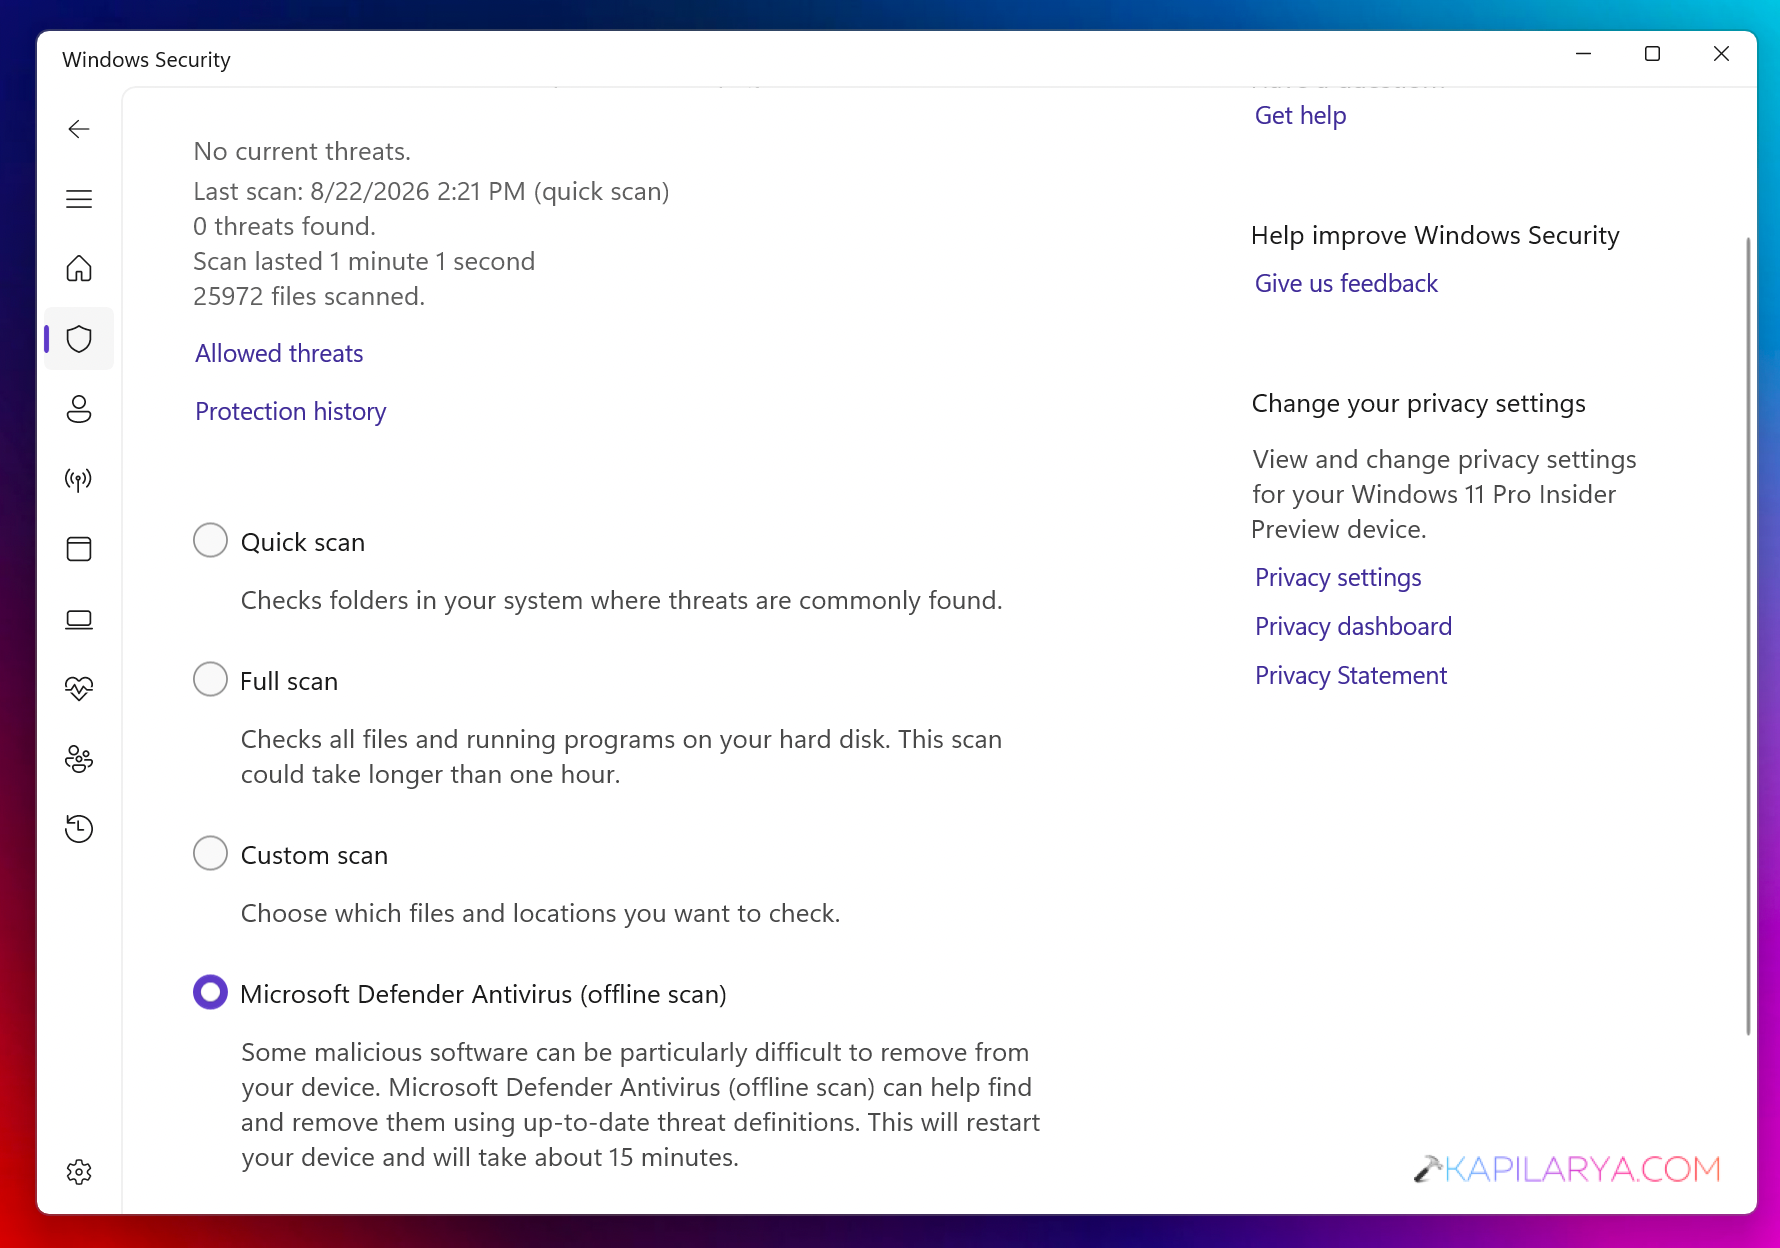Open Device performance & health heart icon
The width and height of the screenshot is (1780, 1248).
(x=79, y=689)
